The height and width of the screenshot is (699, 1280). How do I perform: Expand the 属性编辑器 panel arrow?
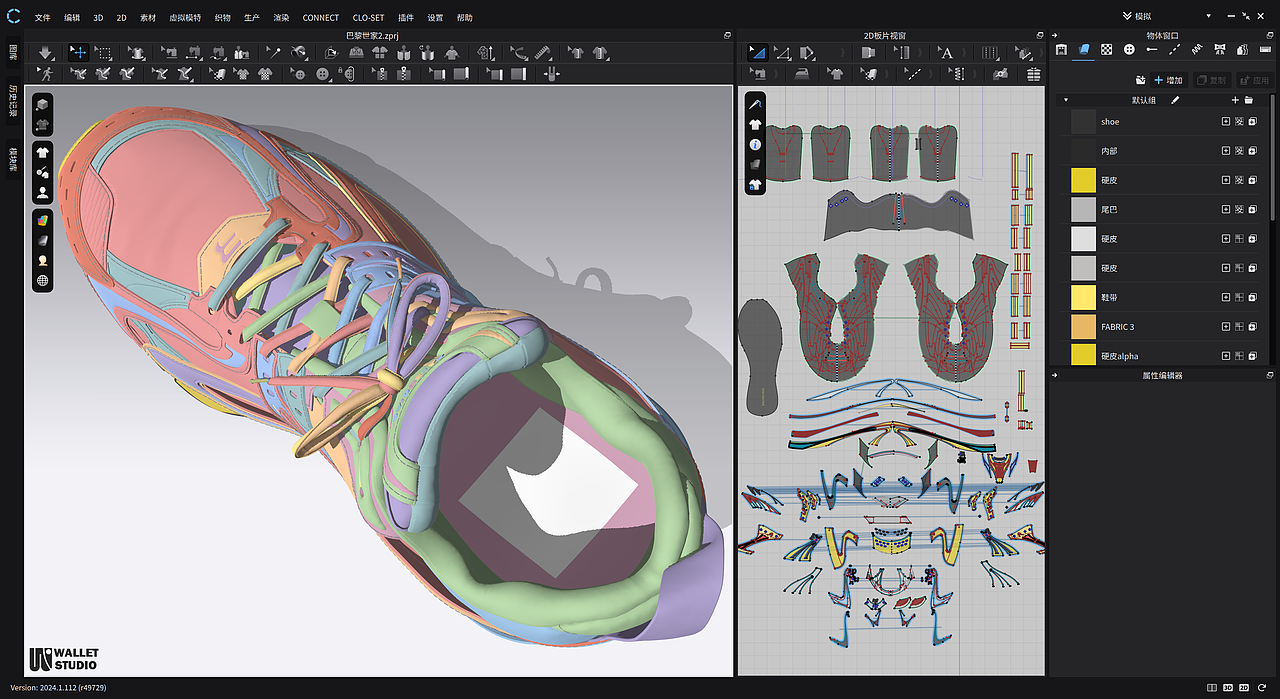click(x=1056, y=375)
